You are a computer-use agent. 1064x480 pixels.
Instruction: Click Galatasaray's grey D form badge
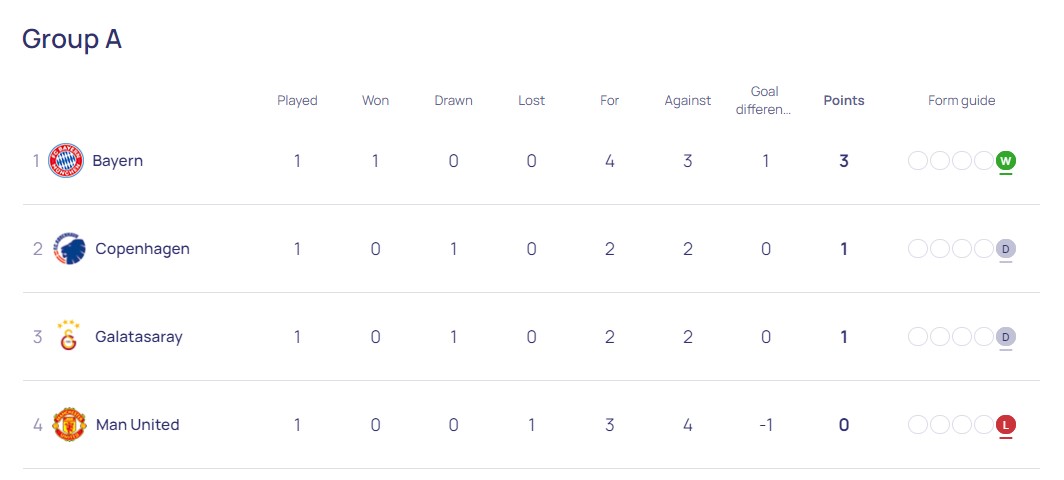pyautogui.click(x=1006, y=336)
